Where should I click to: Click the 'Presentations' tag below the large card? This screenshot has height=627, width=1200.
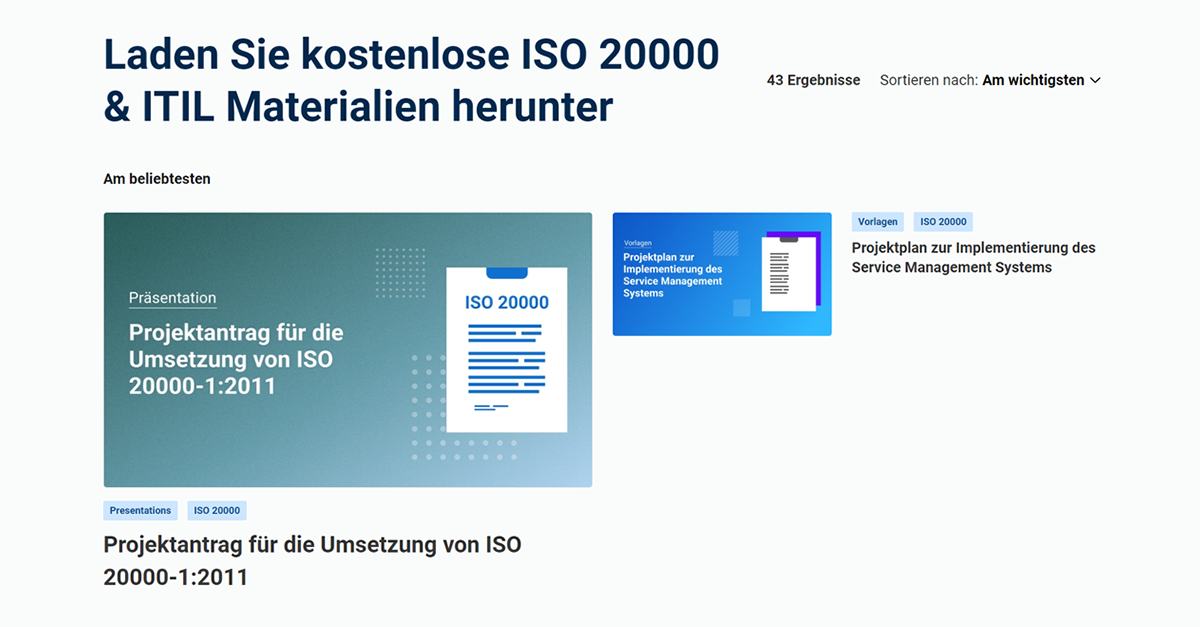click(x=141, y=510)
